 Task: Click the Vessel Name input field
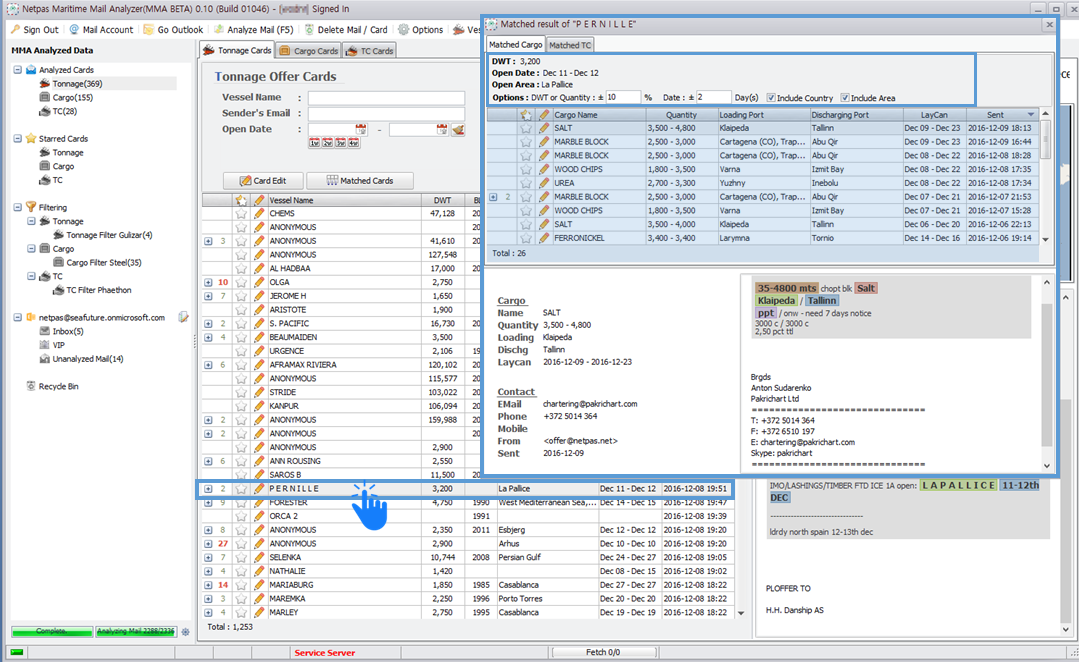[386, 98]
